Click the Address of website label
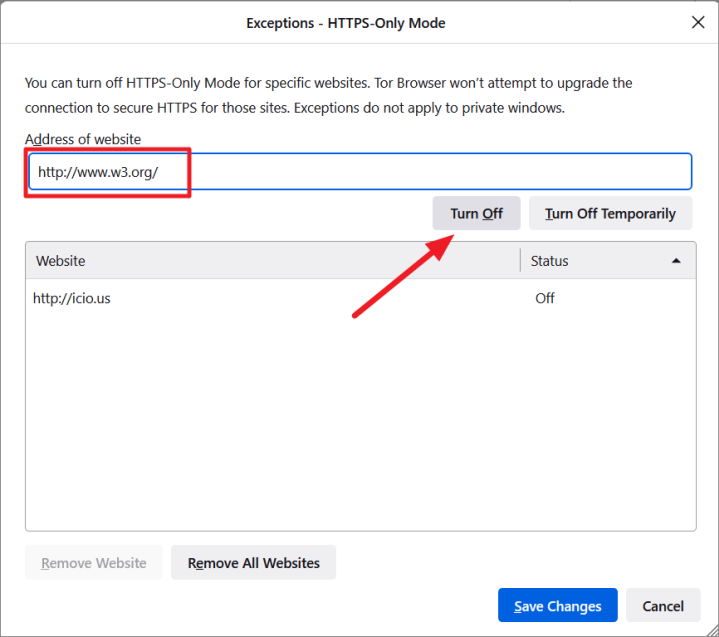 pos(83,139)
